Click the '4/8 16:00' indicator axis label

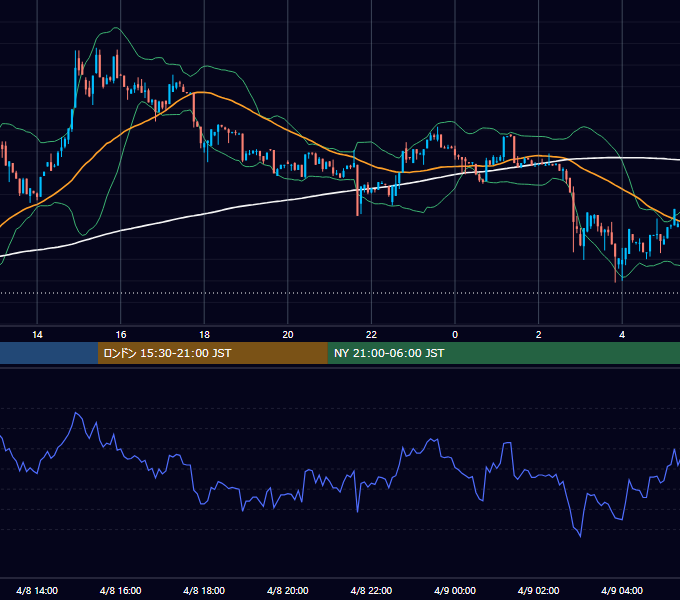(121, 590)
